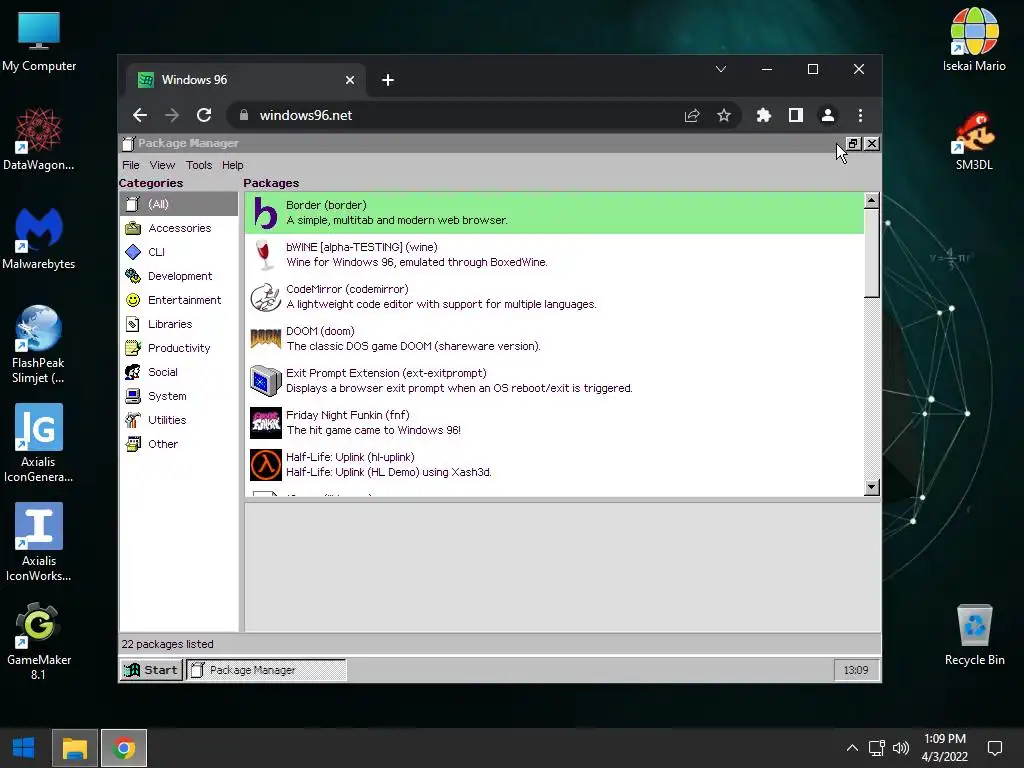Click the package list scrollbar thumb
The width and height of the screenshot is (1024, 768).
(871, 253)
